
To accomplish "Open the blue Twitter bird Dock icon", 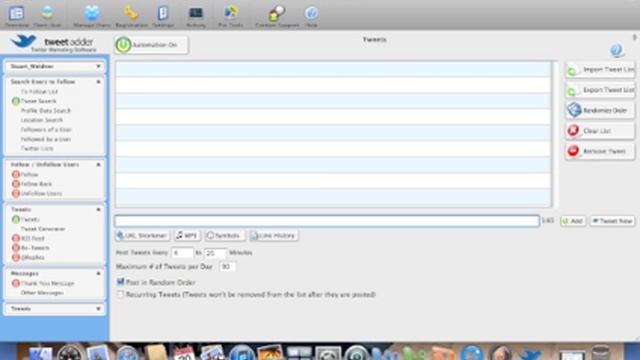I will pyautogui.click(x=530, y=353).
